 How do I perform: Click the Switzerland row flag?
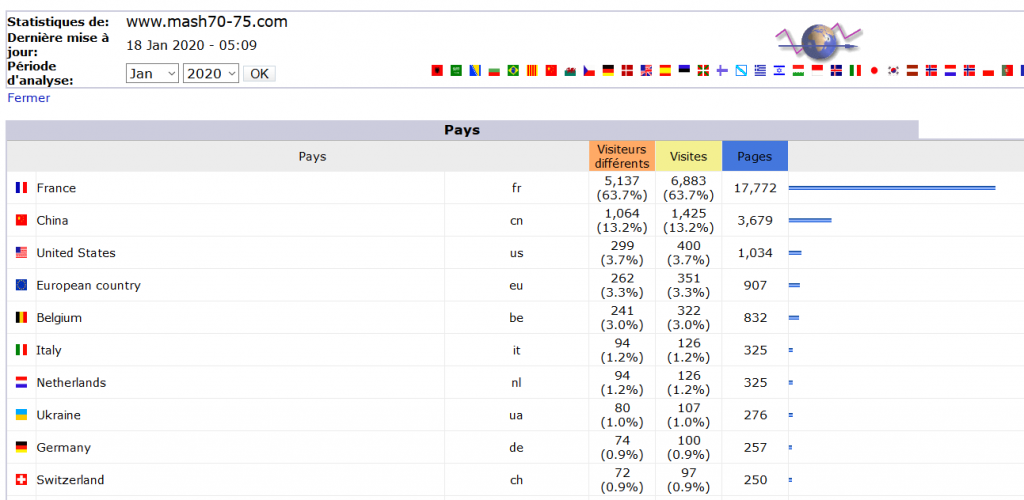tap(22, 480)
